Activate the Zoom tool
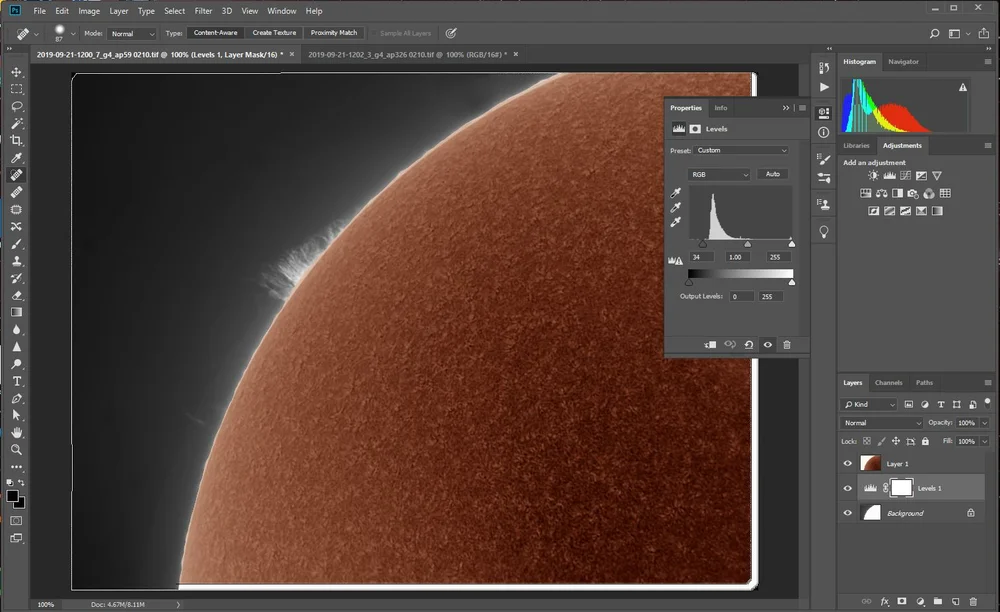1000x612 pixels. [x=17, y=450]
